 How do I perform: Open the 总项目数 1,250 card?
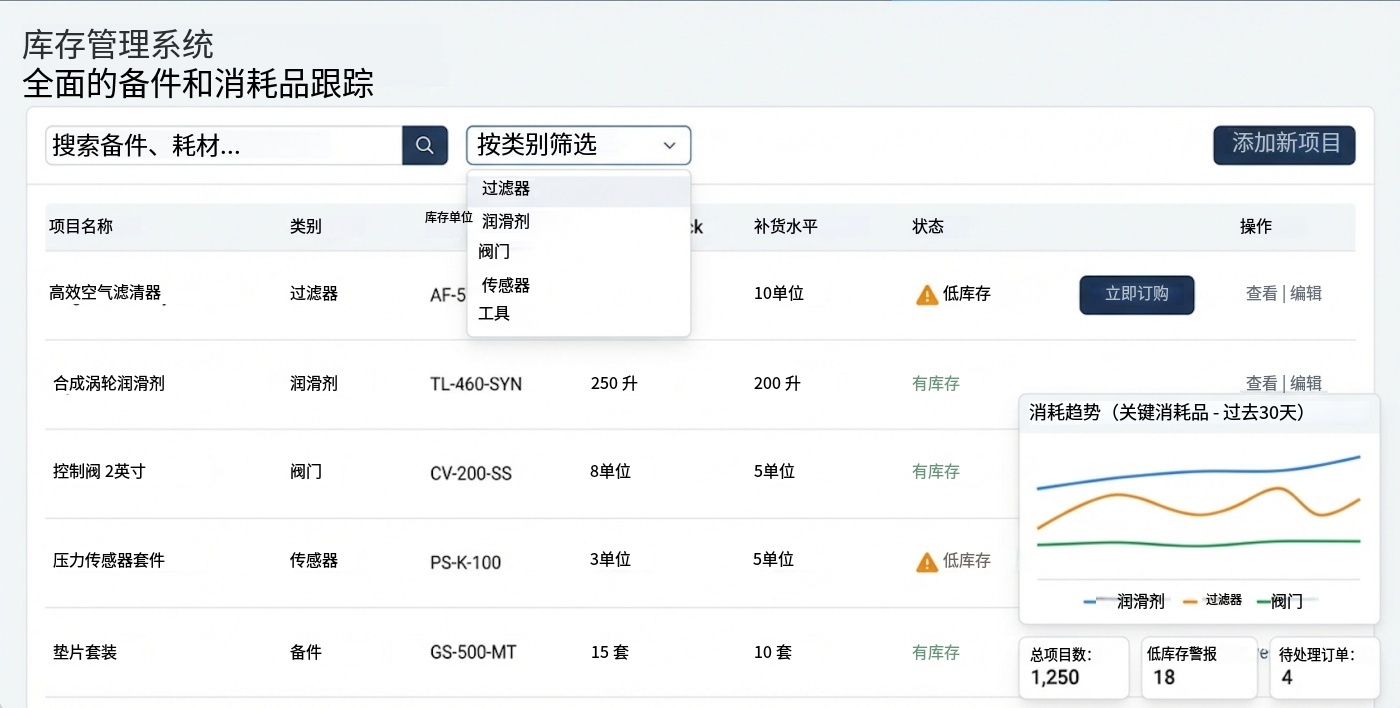click(x=1074, y=667)
